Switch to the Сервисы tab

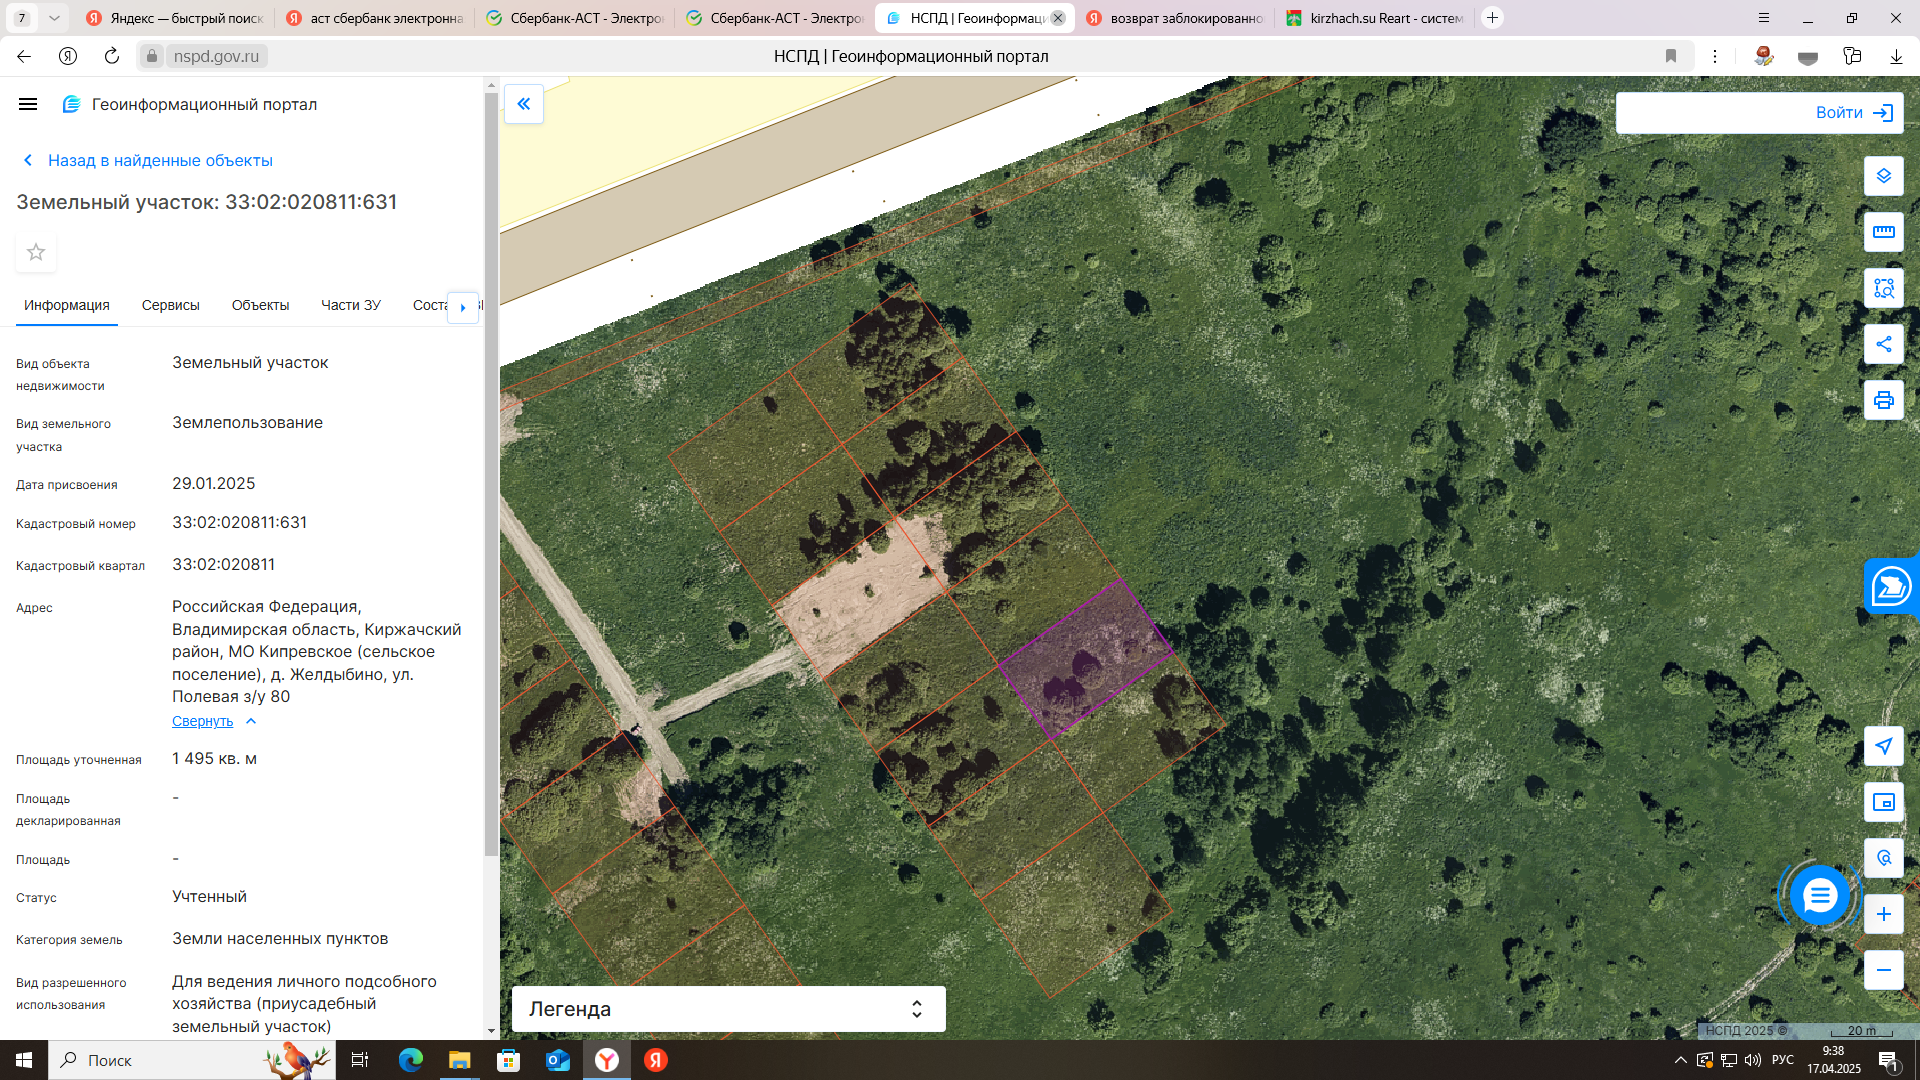[x=170, y=305]
